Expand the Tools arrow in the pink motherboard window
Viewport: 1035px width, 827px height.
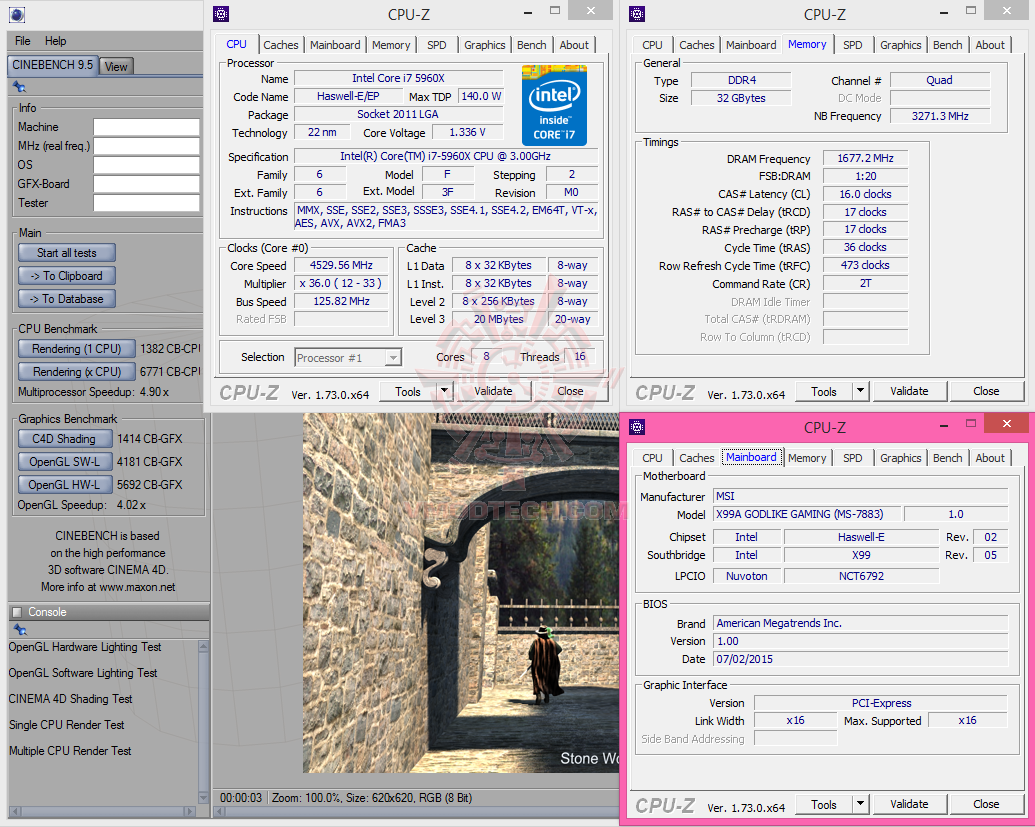coord(860,805)
